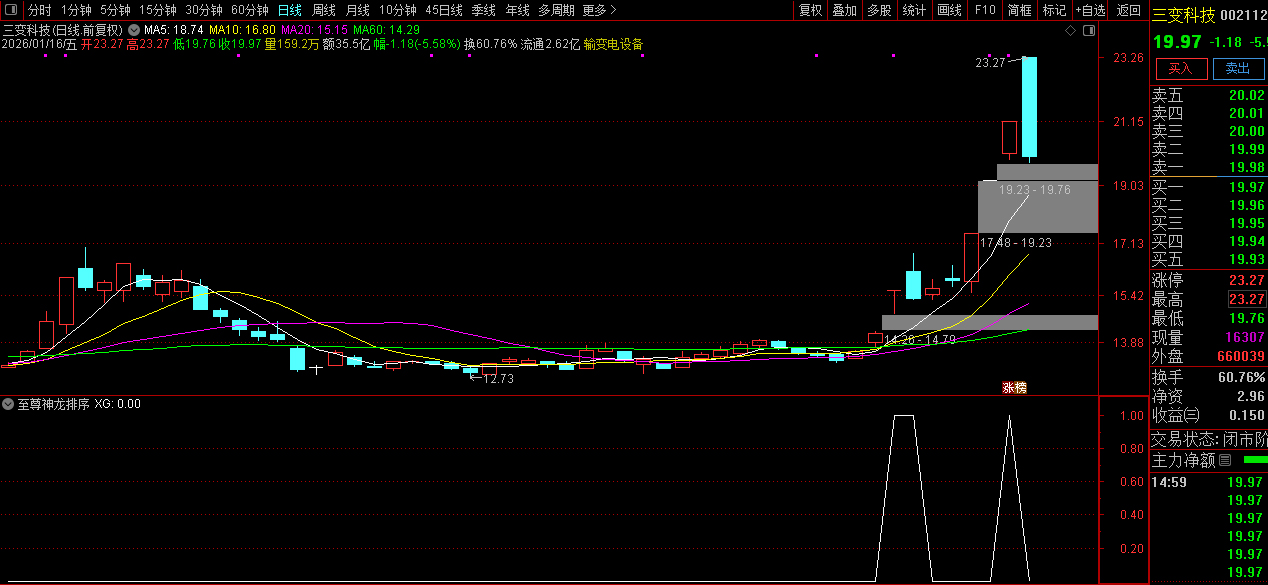Open the 画线 drawing tool
Image resolution: width=1268 pixels, height=585 pixels.
pyautogui.click(x=949, y=10)
